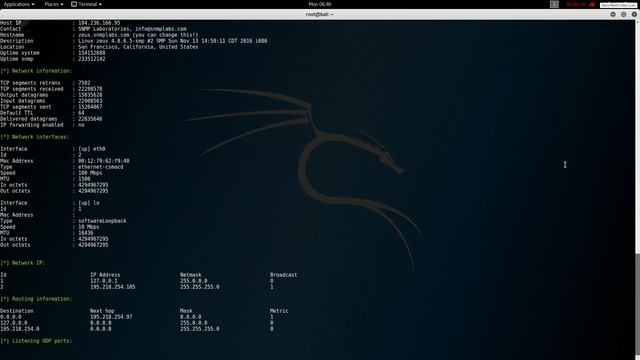Image resolution: width=640 pixels, height=360 pixels.
Task: Click the Broadcast column header
Action: click(284, 275)
